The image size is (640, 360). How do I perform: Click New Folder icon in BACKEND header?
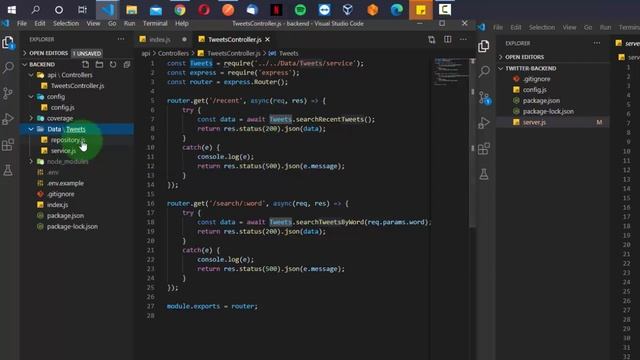(99, 64)
